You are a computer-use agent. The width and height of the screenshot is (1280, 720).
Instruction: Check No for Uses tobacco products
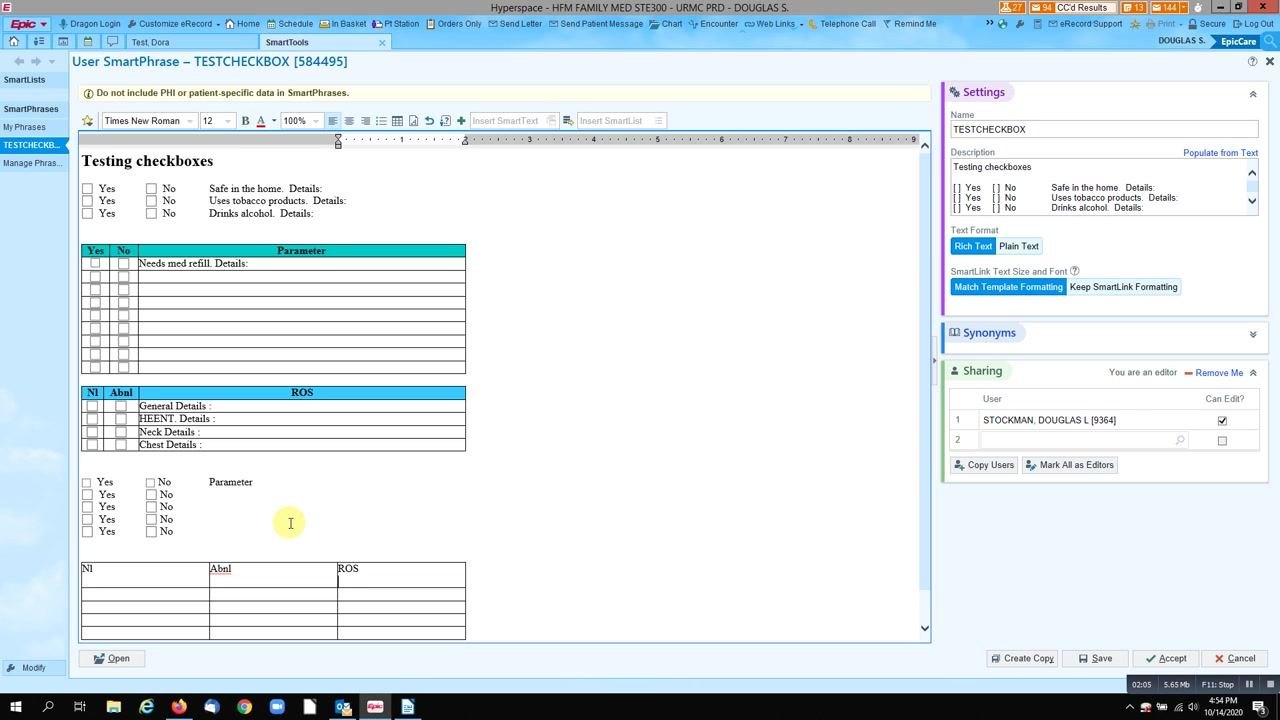coord(151,201)
